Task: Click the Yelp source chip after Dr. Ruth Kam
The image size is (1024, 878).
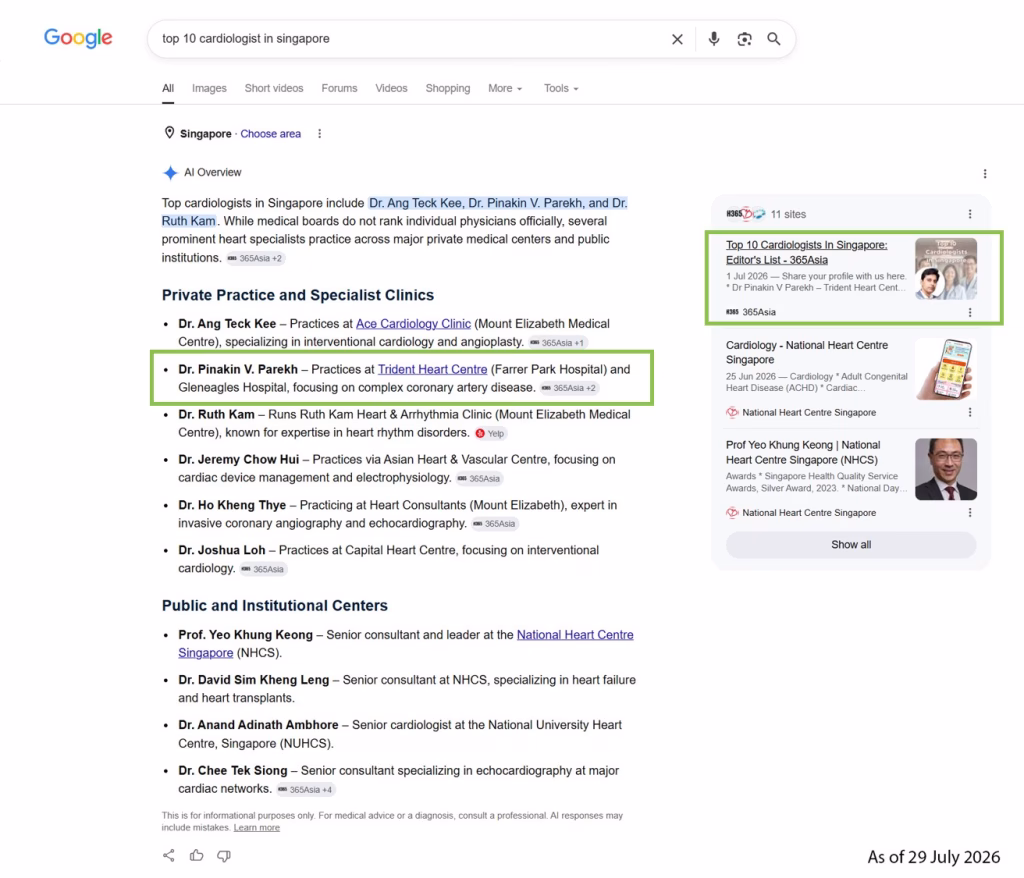Action: (x=490, y=433)
